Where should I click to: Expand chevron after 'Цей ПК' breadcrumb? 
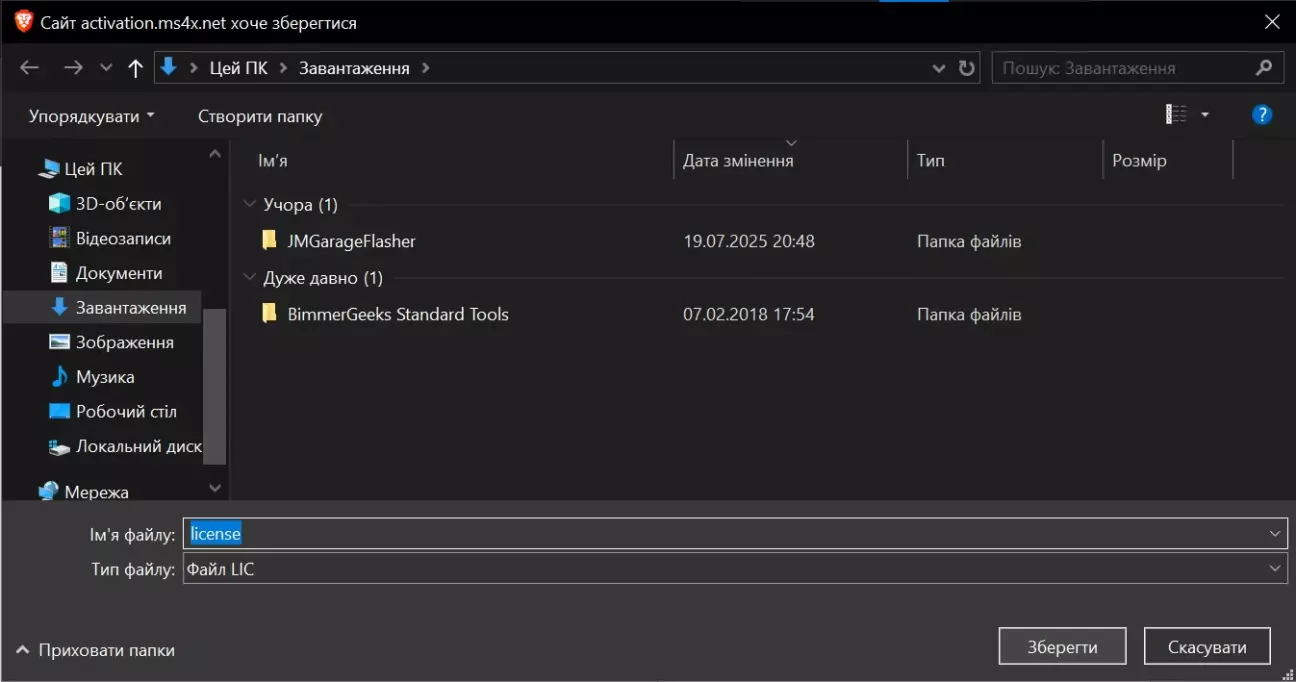[x=283, y=68]
